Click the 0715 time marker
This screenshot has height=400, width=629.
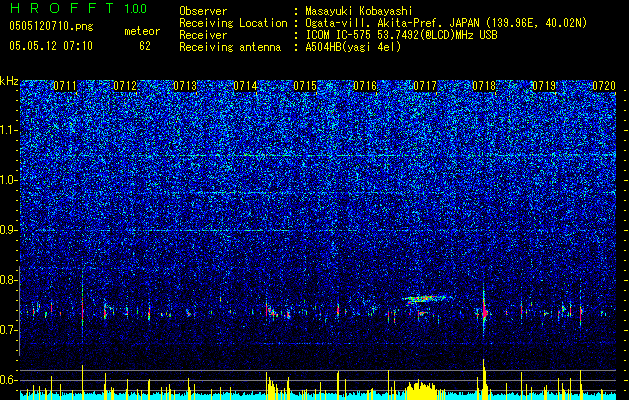305,86
